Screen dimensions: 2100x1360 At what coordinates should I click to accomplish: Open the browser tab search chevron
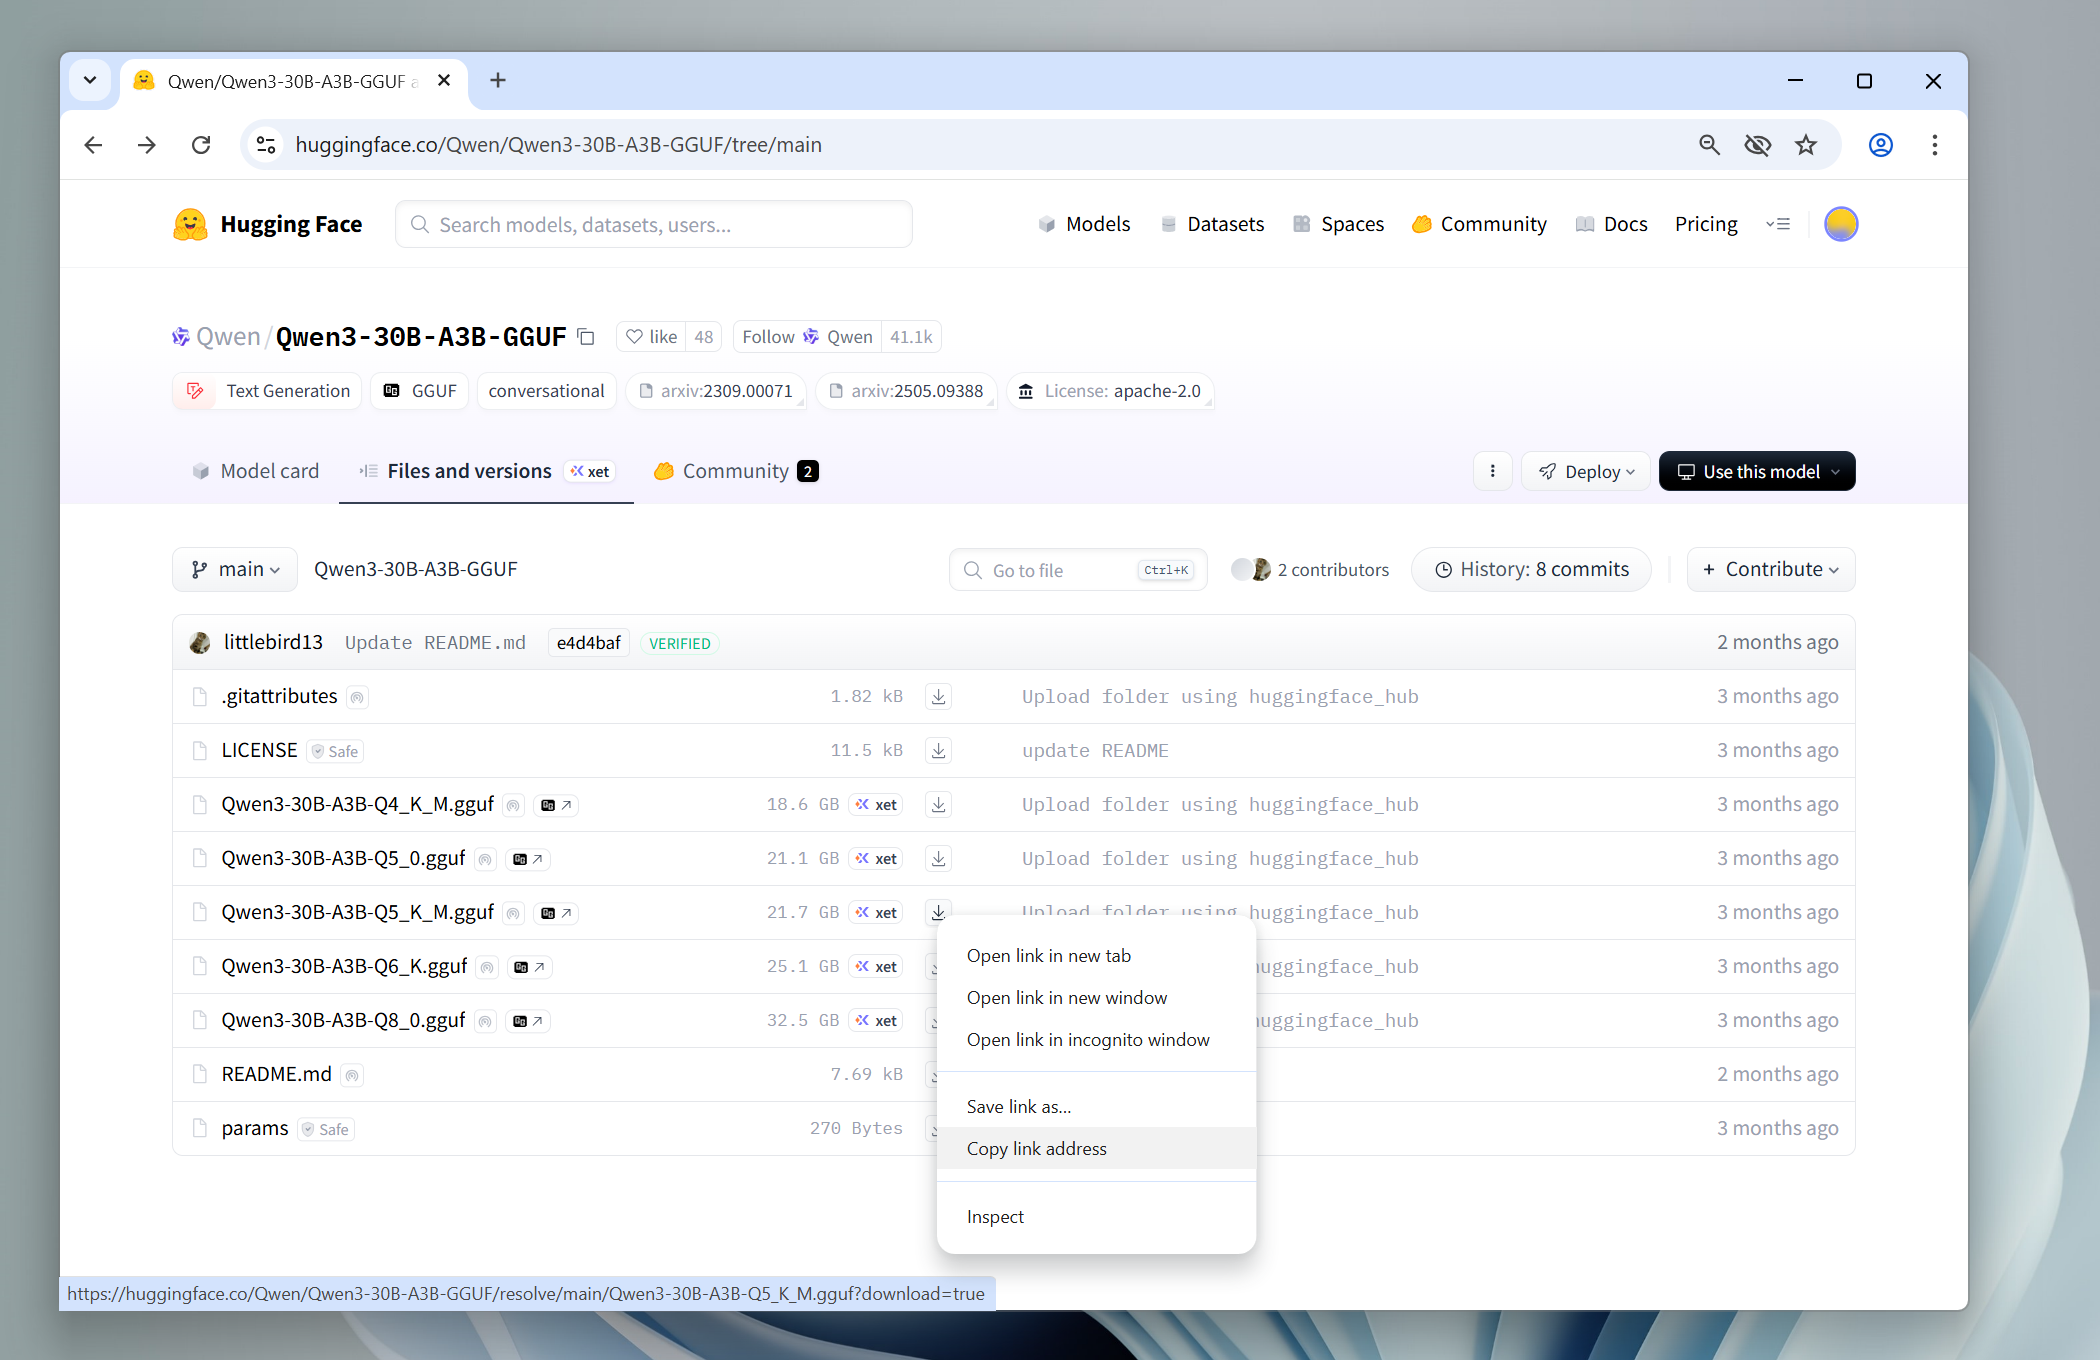(x=90, y=80)
